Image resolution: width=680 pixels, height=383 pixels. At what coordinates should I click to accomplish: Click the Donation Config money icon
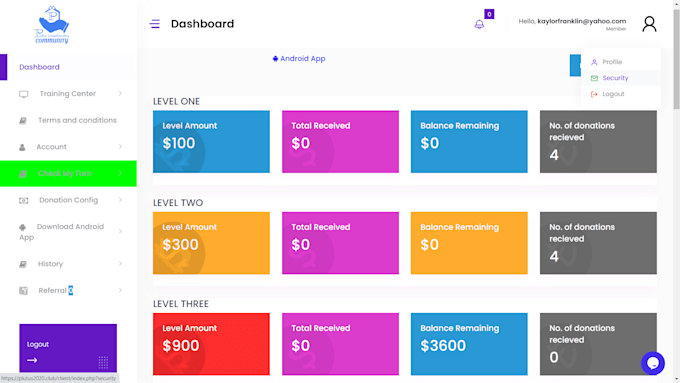23,200
